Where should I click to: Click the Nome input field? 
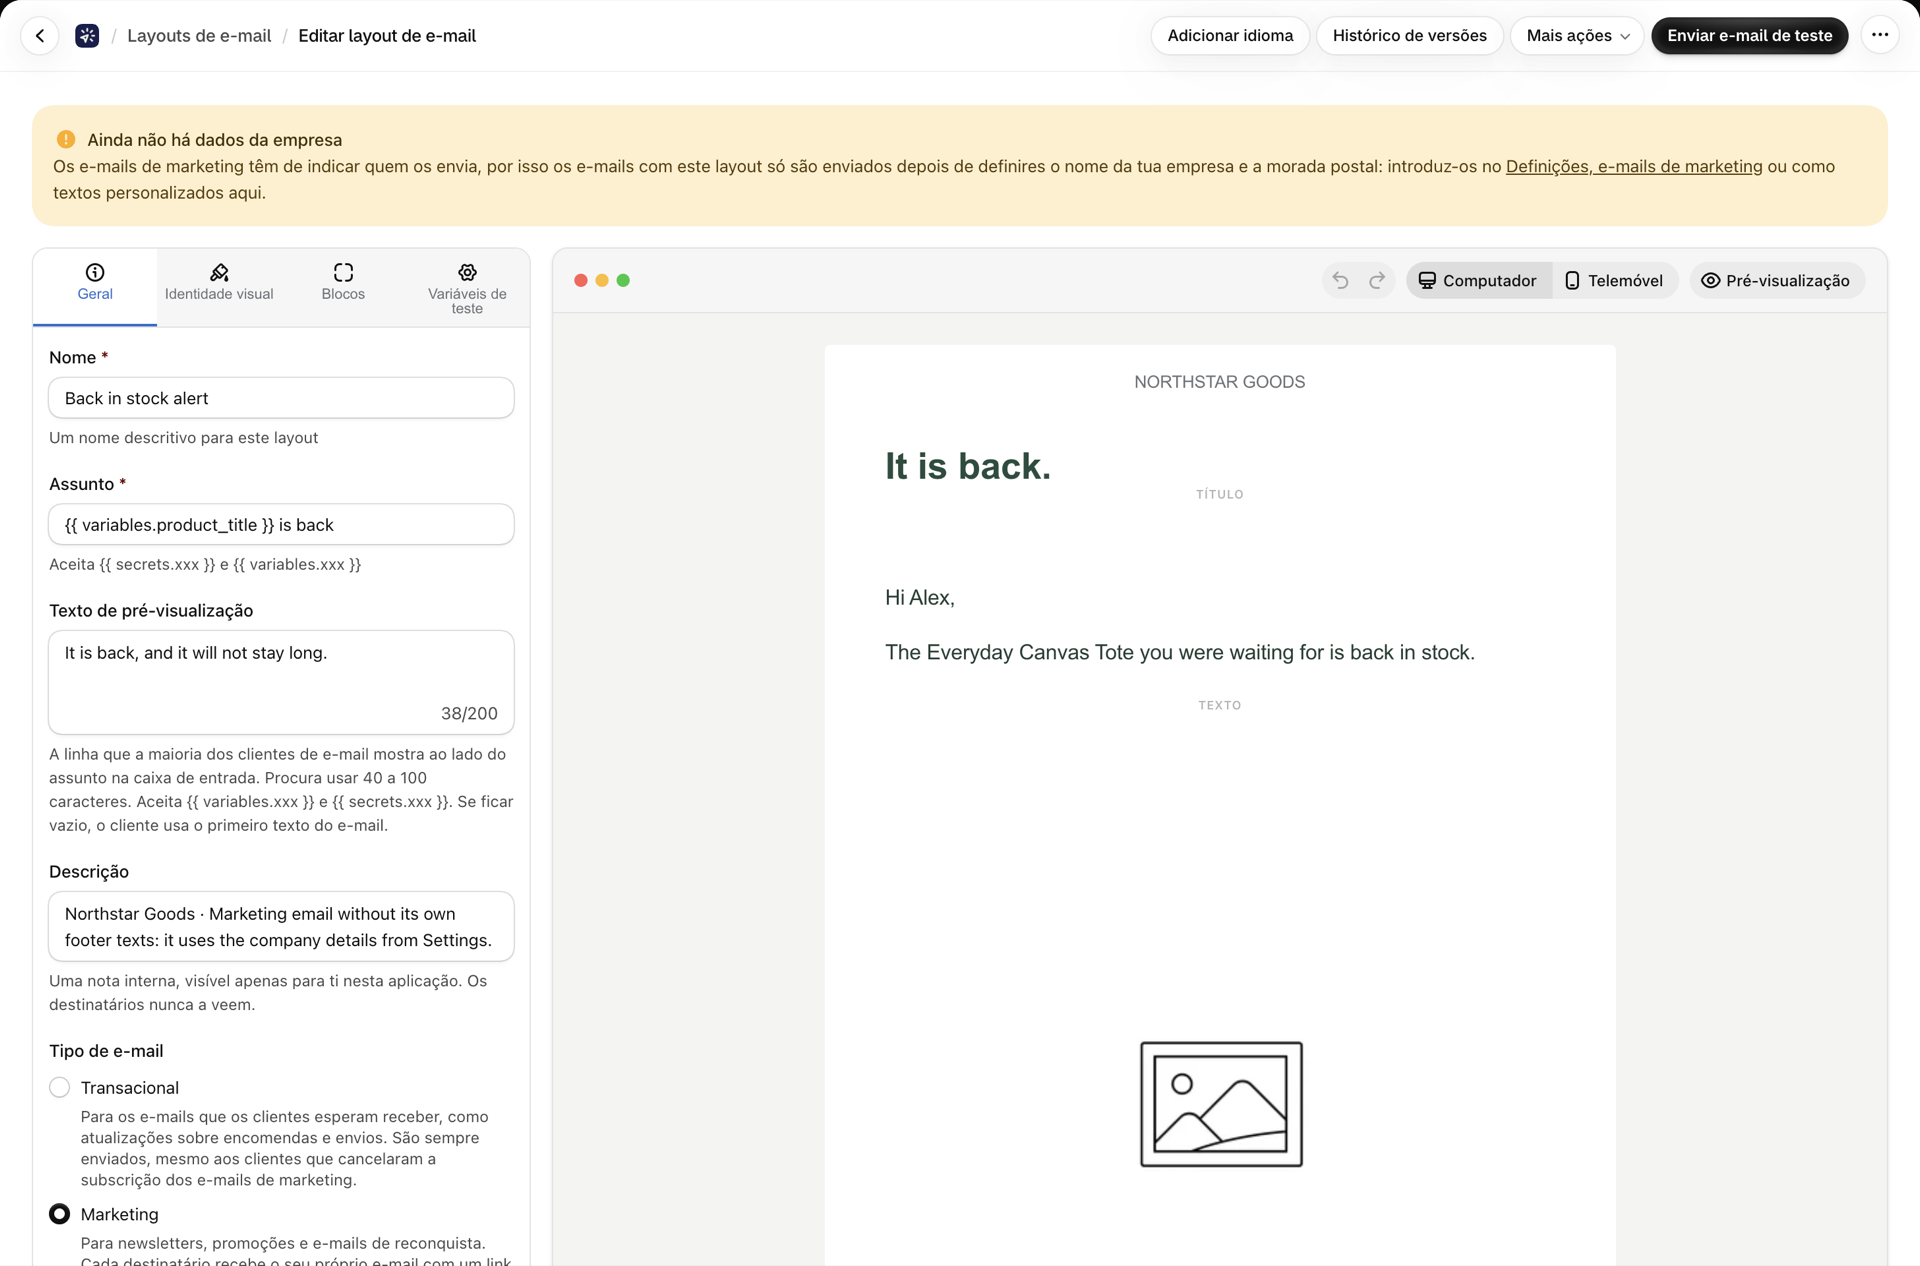pos(281,398)
